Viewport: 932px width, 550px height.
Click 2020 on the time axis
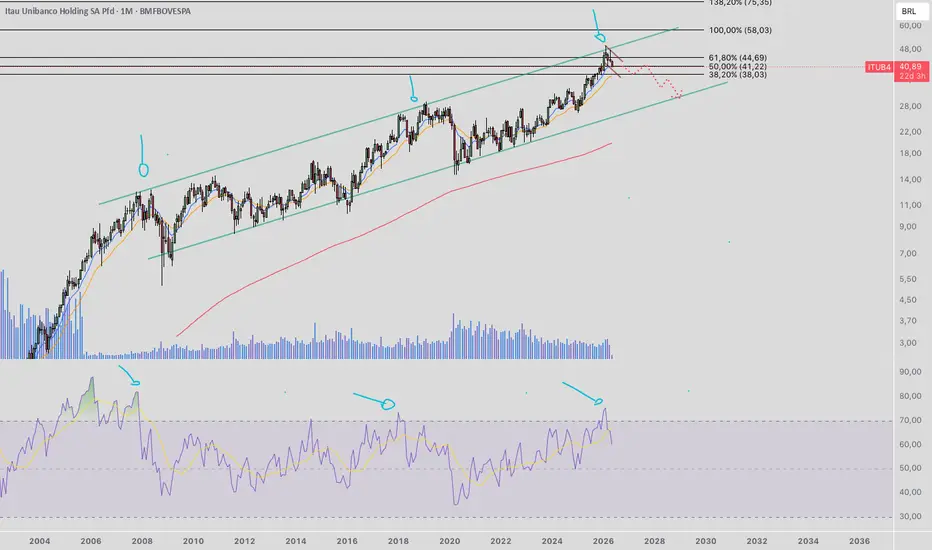pos(449,541)
